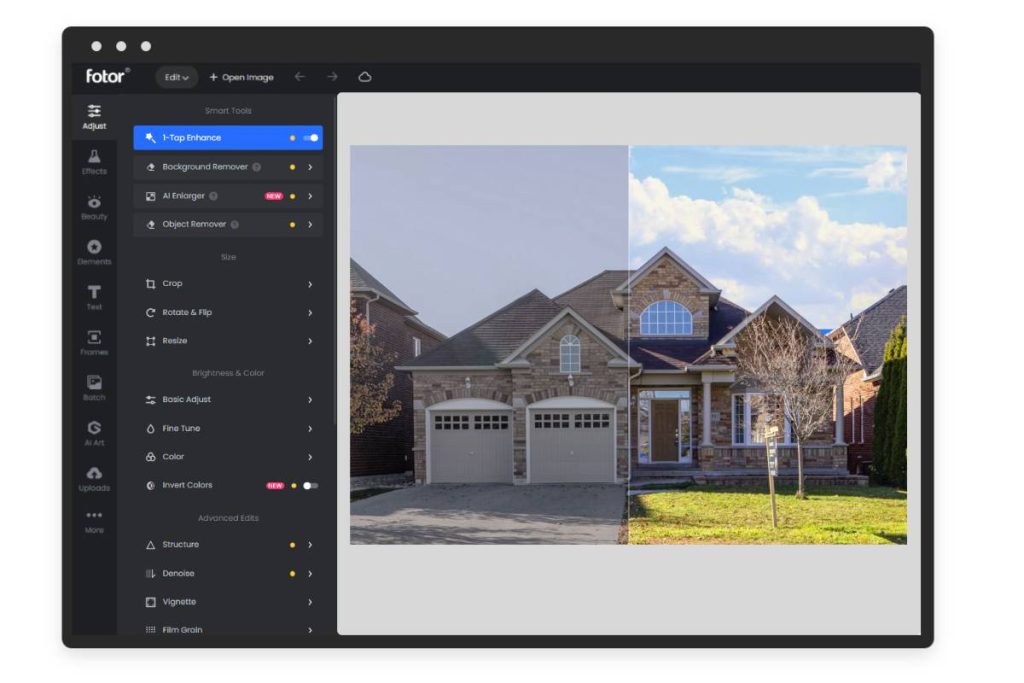Click the before/after divider on photo
1024x683 pixels.
pos(629,345)
